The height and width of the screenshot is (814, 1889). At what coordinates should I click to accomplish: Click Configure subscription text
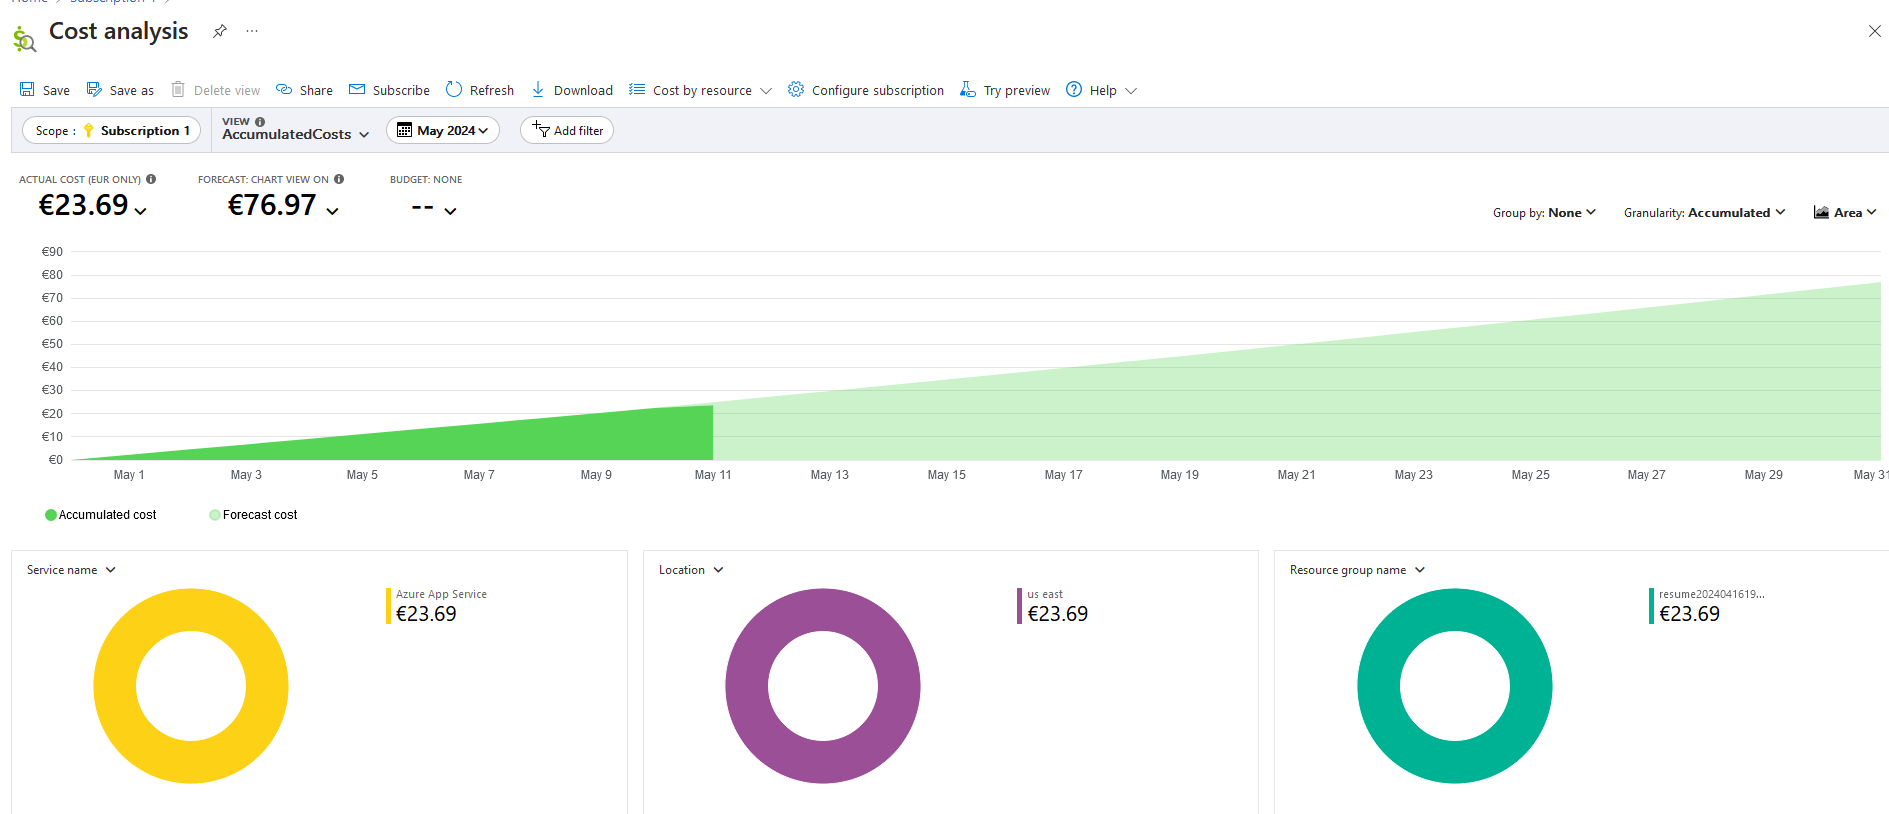878,90
